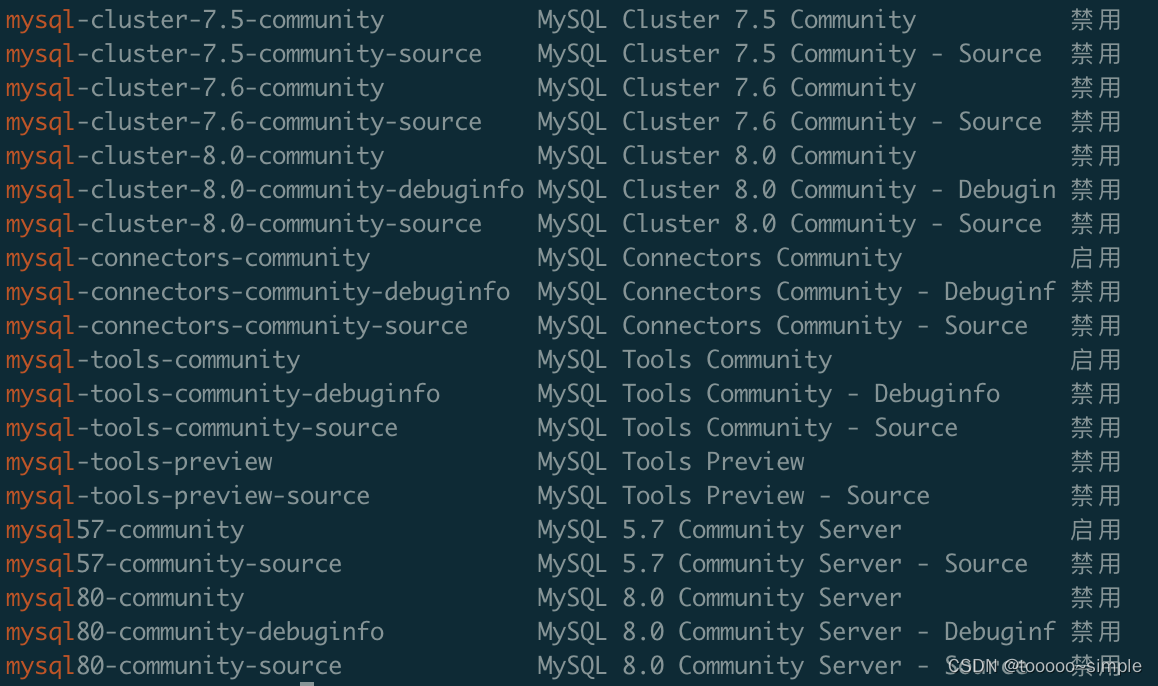This screenshot has width=1158, height=686.
Task: Click the name 'MySQL Cluster 7.6 Community - Source'
Action: tap(789, 122)
